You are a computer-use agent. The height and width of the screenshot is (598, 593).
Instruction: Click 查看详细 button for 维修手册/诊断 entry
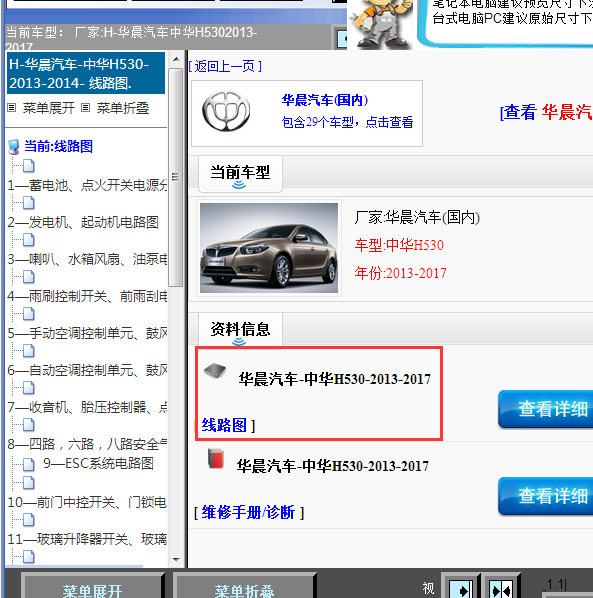546,496
